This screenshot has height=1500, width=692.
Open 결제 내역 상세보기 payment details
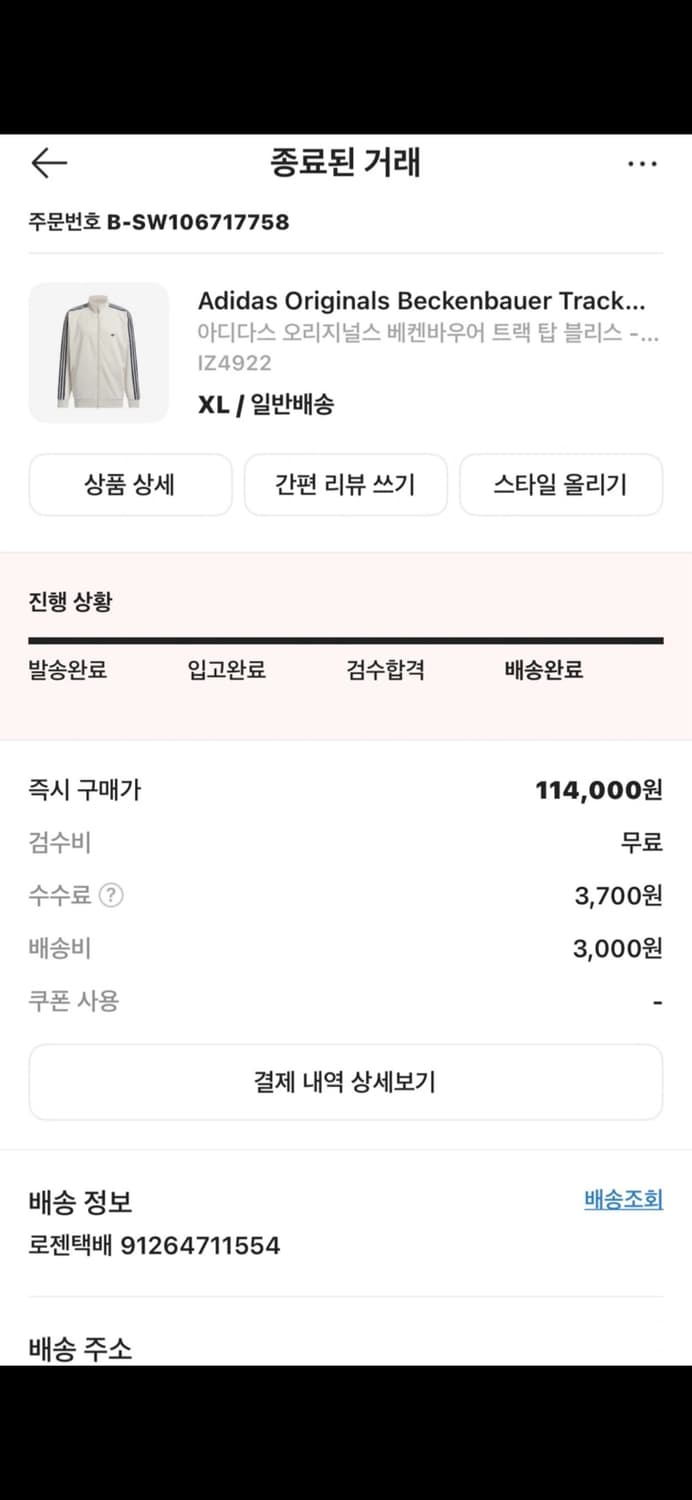click(x=345, y=1082)
